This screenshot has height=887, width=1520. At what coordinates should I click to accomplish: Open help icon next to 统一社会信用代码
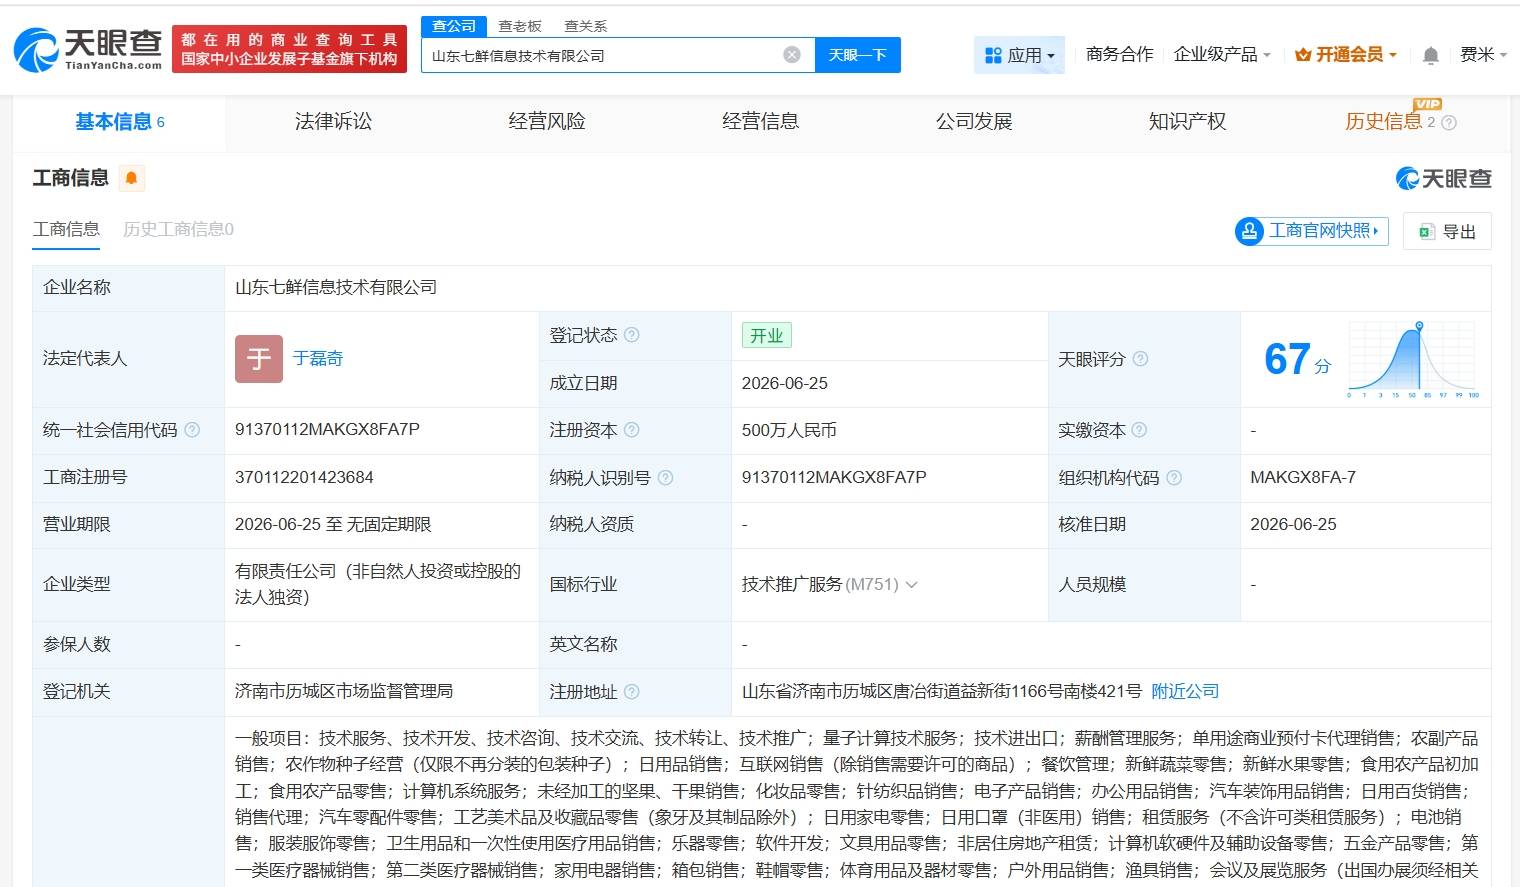pyautogui.click(x=192, y=430)
